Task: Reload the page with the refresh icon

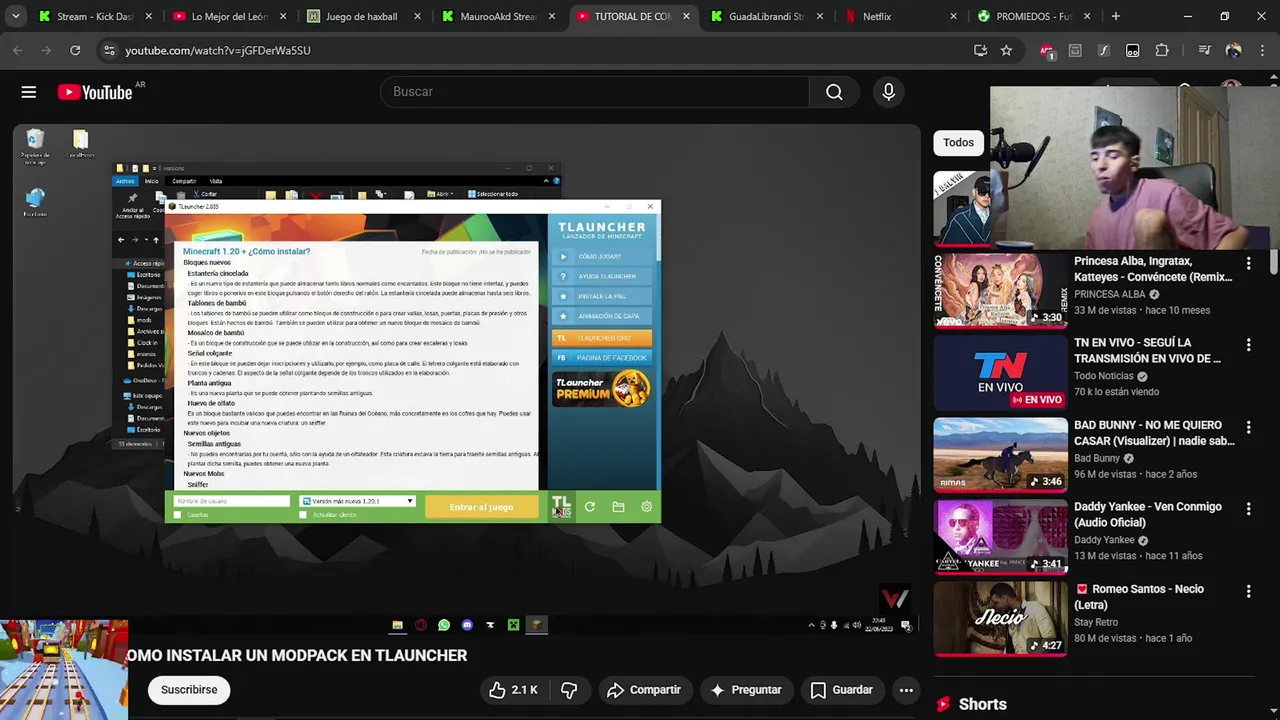Action: click(x=75, y=50)
